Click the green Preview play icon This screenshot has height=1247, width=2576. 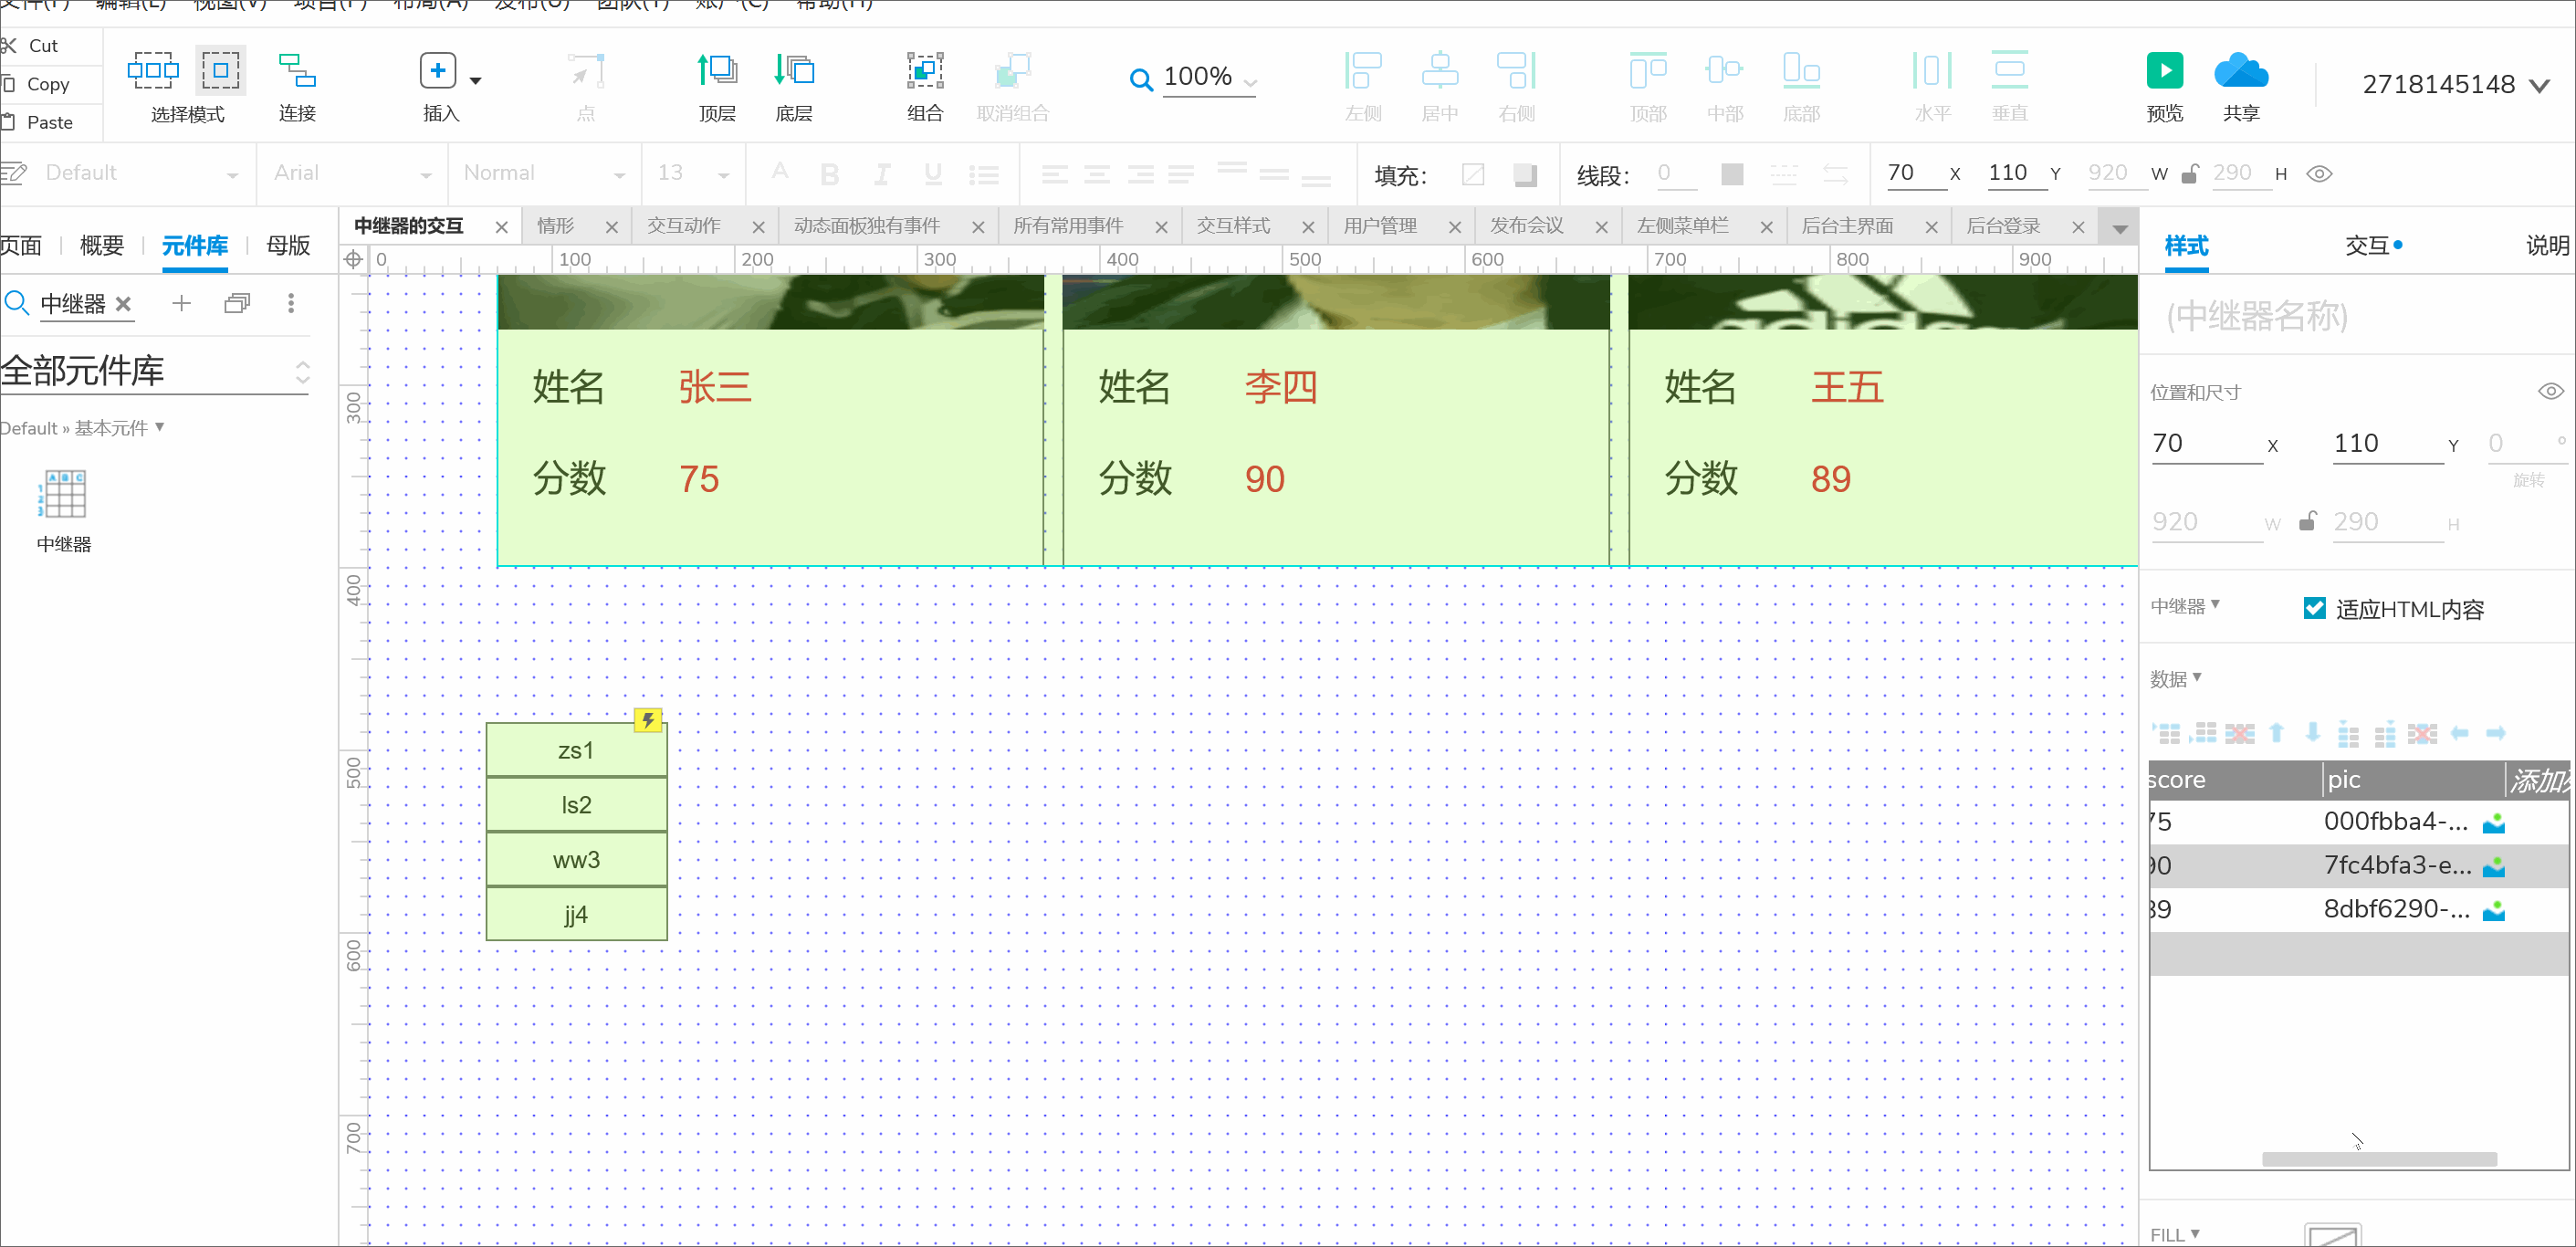(x=2163, y=71)
